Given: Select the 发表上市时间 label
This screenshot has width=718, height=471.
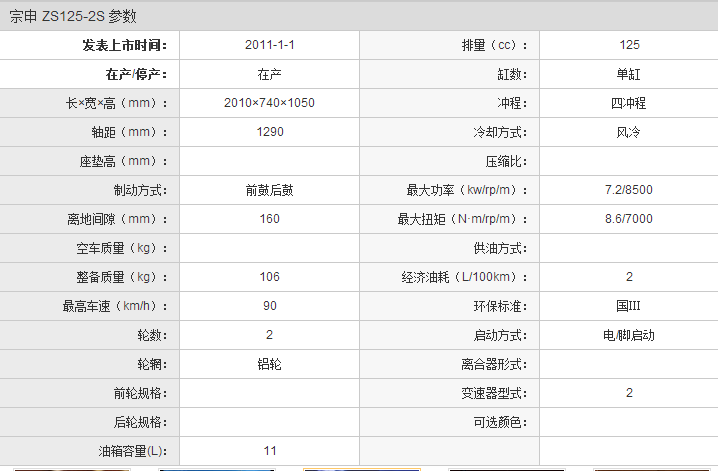Looking at the screenshot, I should point(125,45).
